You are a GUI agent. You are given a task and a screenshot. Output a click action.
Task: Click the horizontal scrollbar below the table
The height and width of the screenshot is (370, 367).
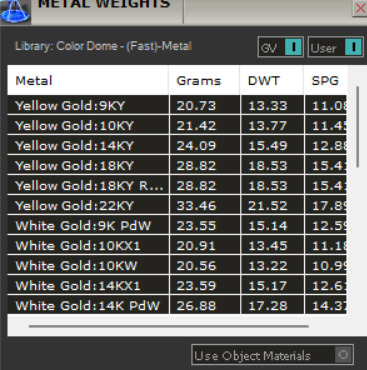169,326
